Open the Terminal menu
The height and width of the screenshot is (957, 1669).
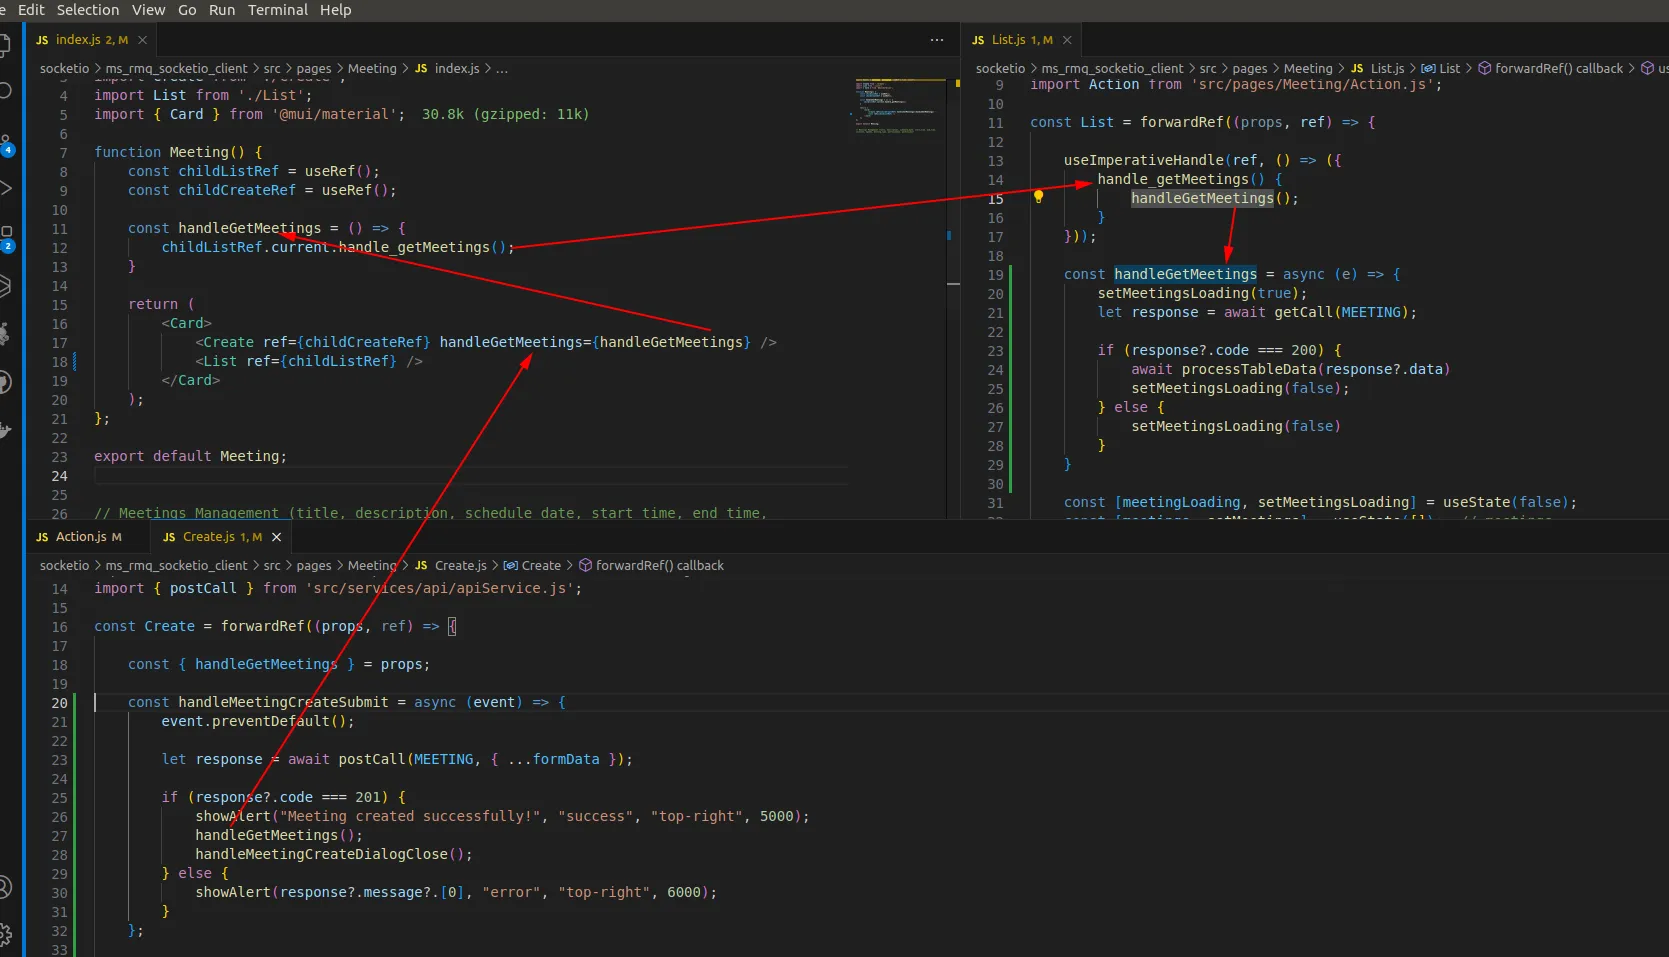click(x=277, y=10)
